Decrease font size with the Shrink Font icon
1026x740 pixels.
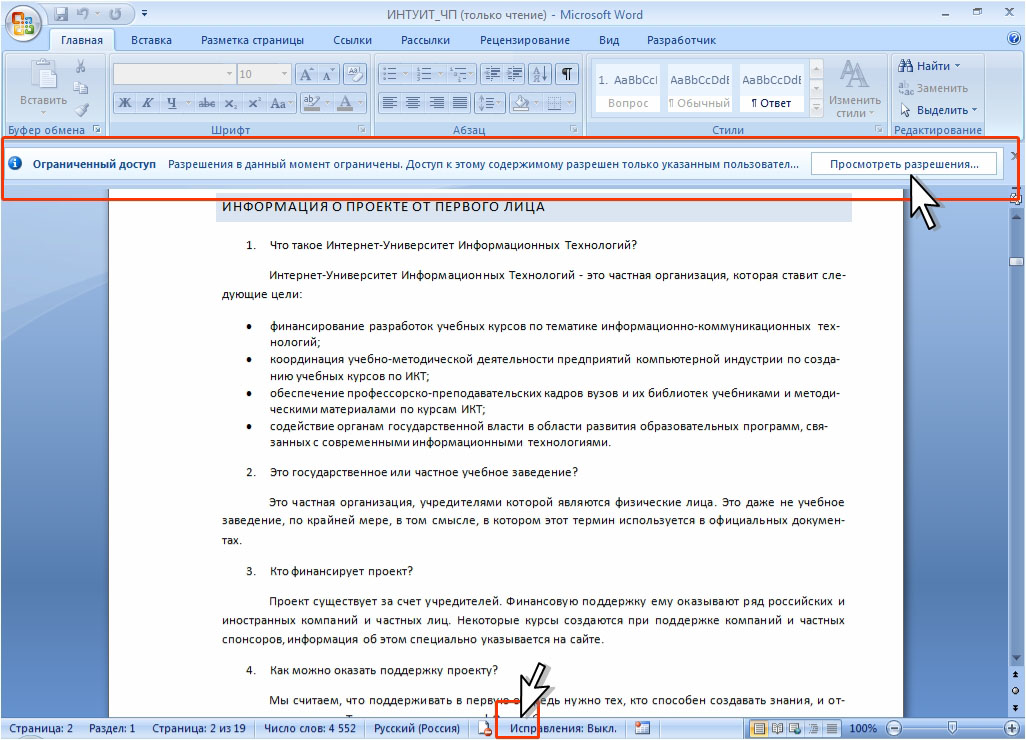(327, 74)
